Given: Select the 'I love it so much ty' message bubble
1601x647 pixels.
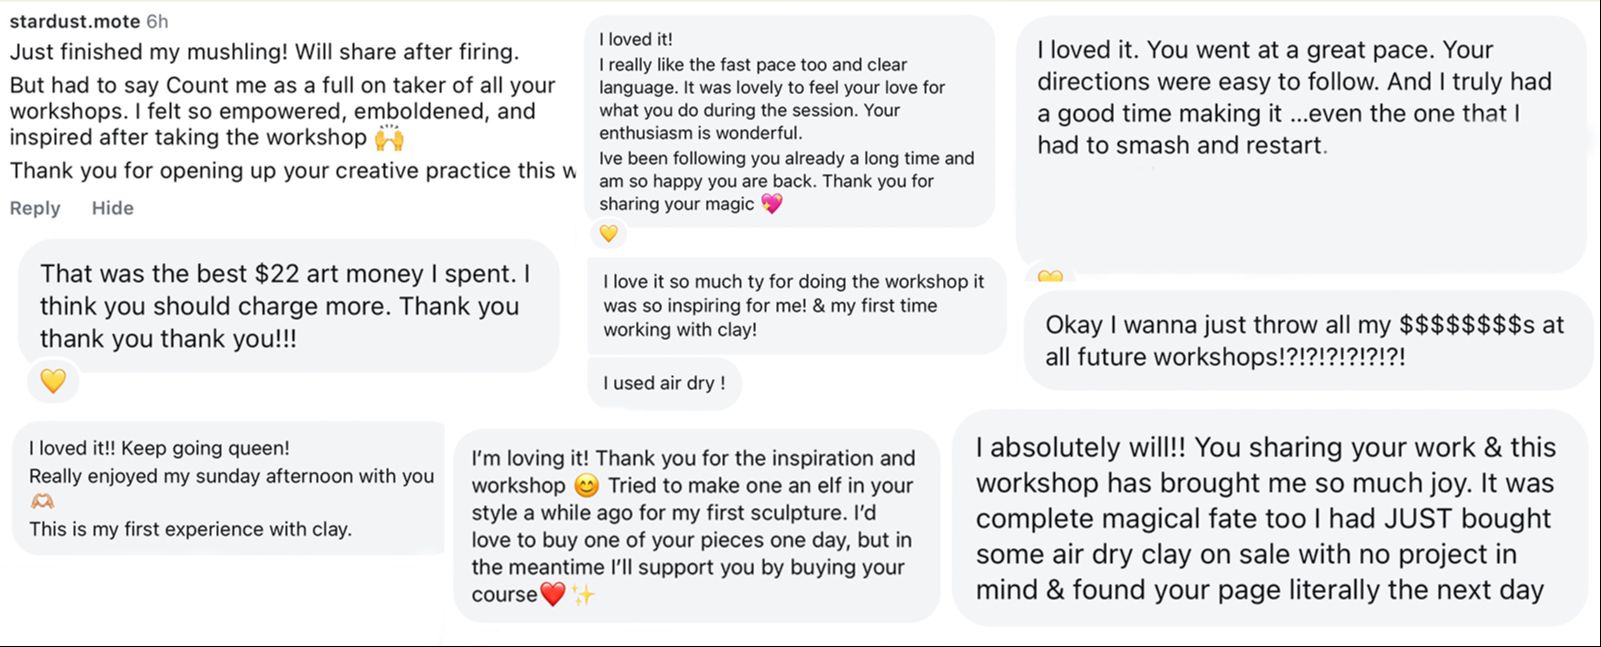Looking at the screenshot, I should [795, 305].
